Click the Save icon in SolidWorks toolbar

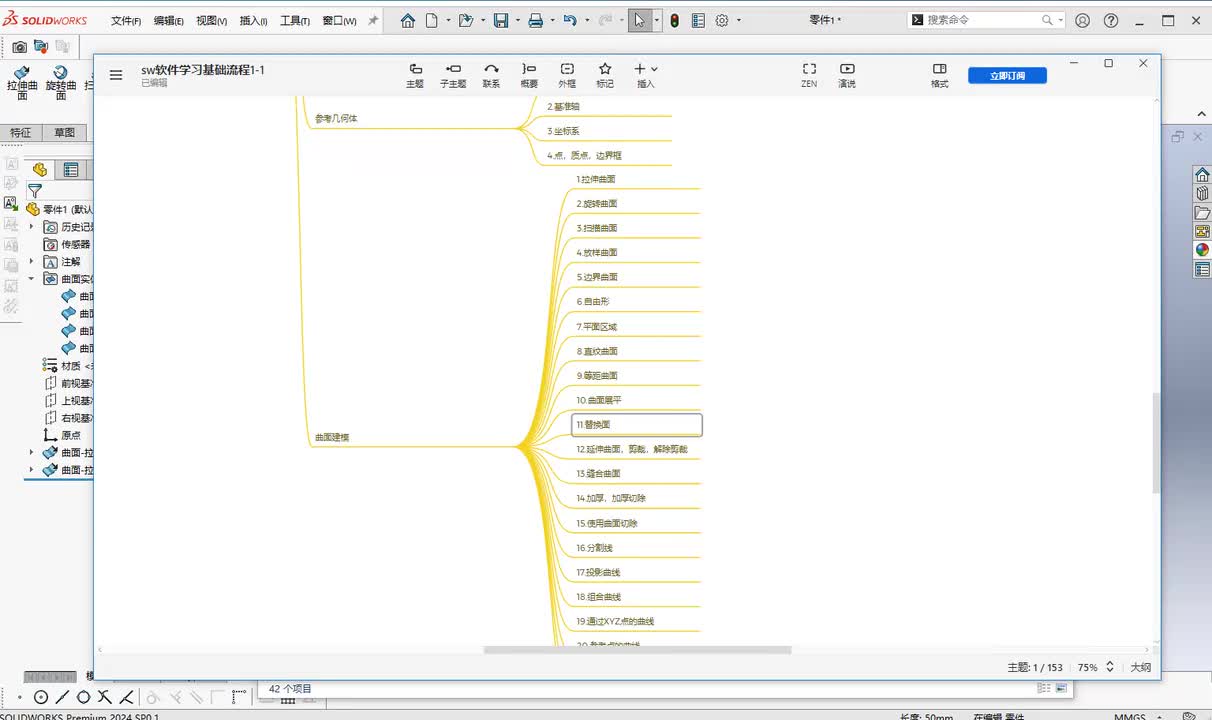(501, 20)
